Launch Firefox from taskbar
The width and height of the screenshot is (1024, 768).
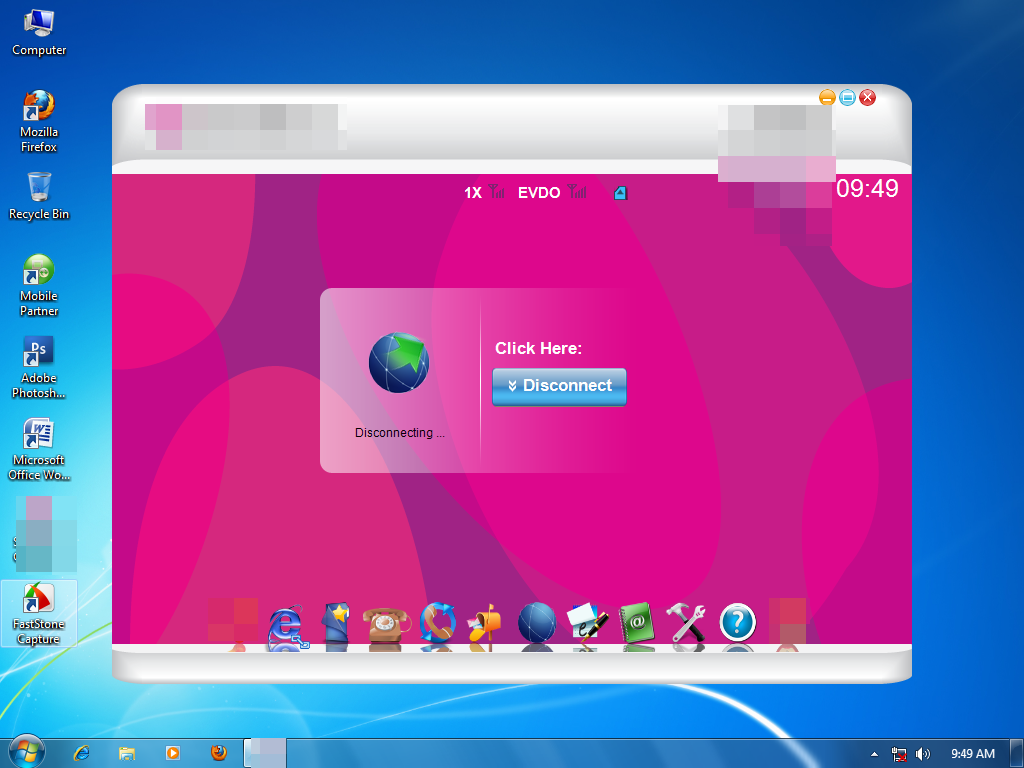[x=219, y=753]
